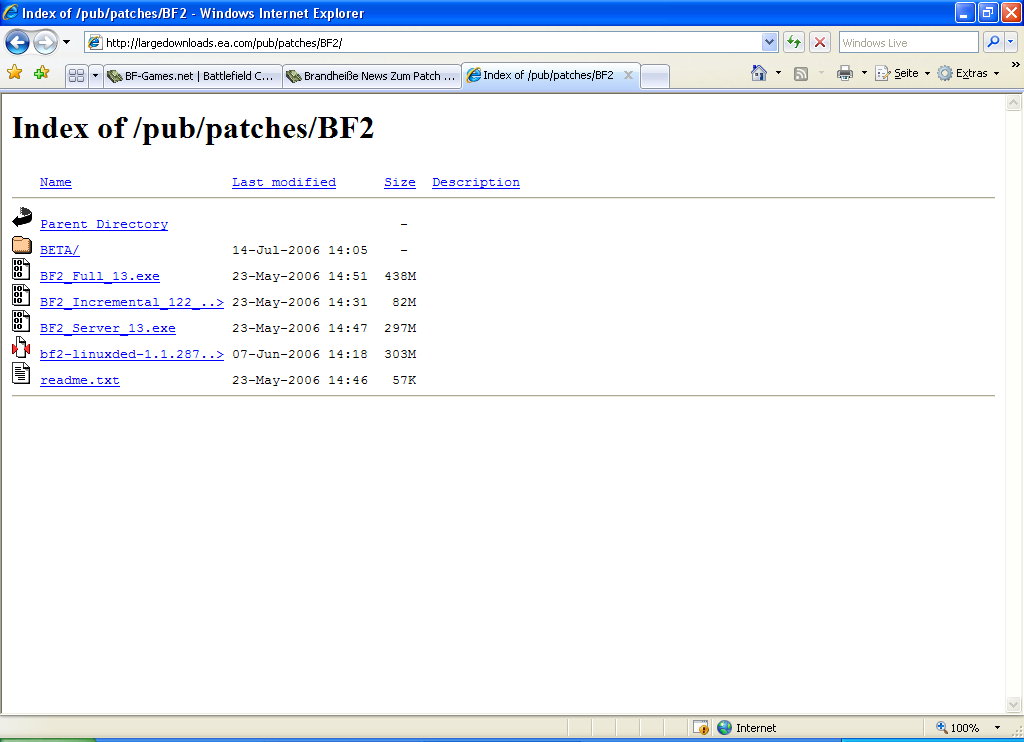Viewport: 1024px width, 742px height.
Task: Click the Print icon
Action: 845,73
